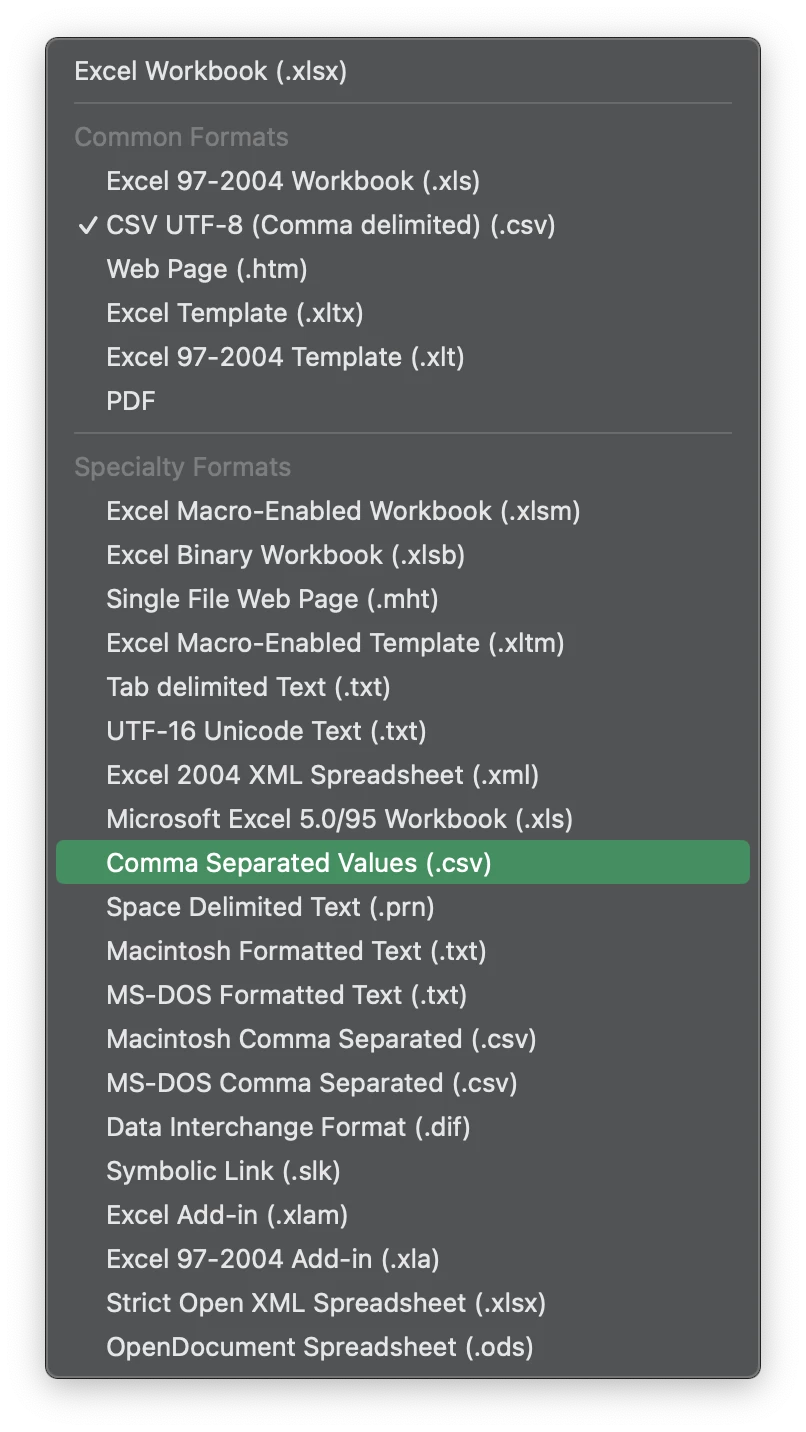This screenshot has height=1432, width=806.
Task: Choose Excel 97-2004 Workbook (.xls)
Action: point(403,181)
